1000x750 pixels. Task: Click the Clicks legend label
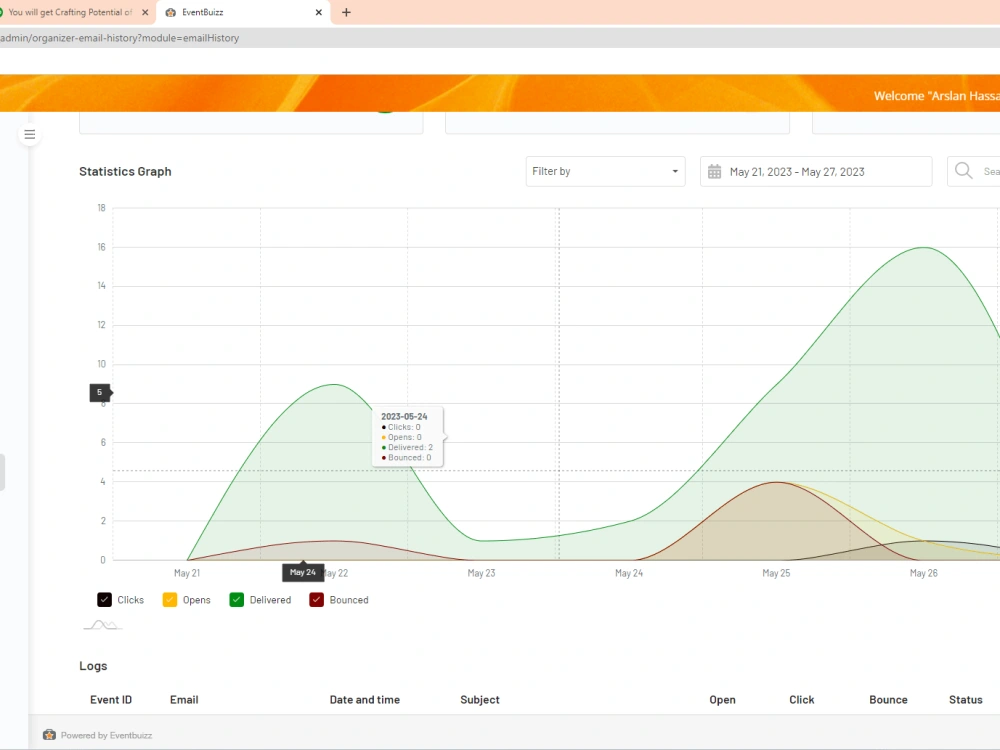coord(131,600)
